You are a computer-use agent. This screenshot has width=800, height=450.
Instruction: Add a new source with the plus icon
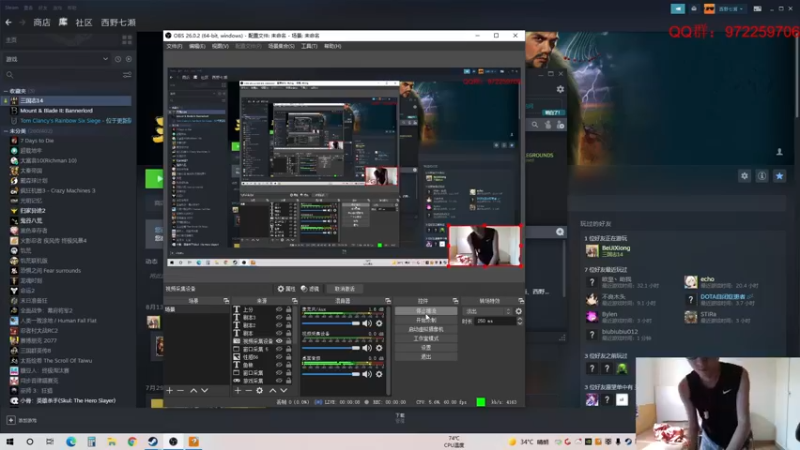[237, 391]
